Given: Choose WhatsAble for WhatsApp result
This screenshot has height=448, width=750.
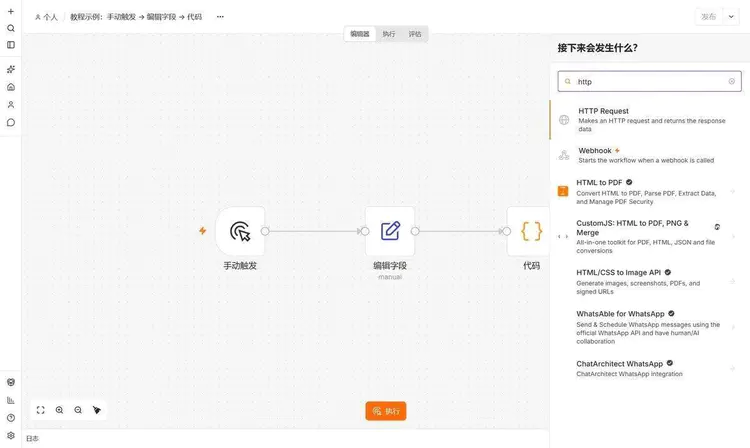Looking at the screenshot, I should coord(650,327).
